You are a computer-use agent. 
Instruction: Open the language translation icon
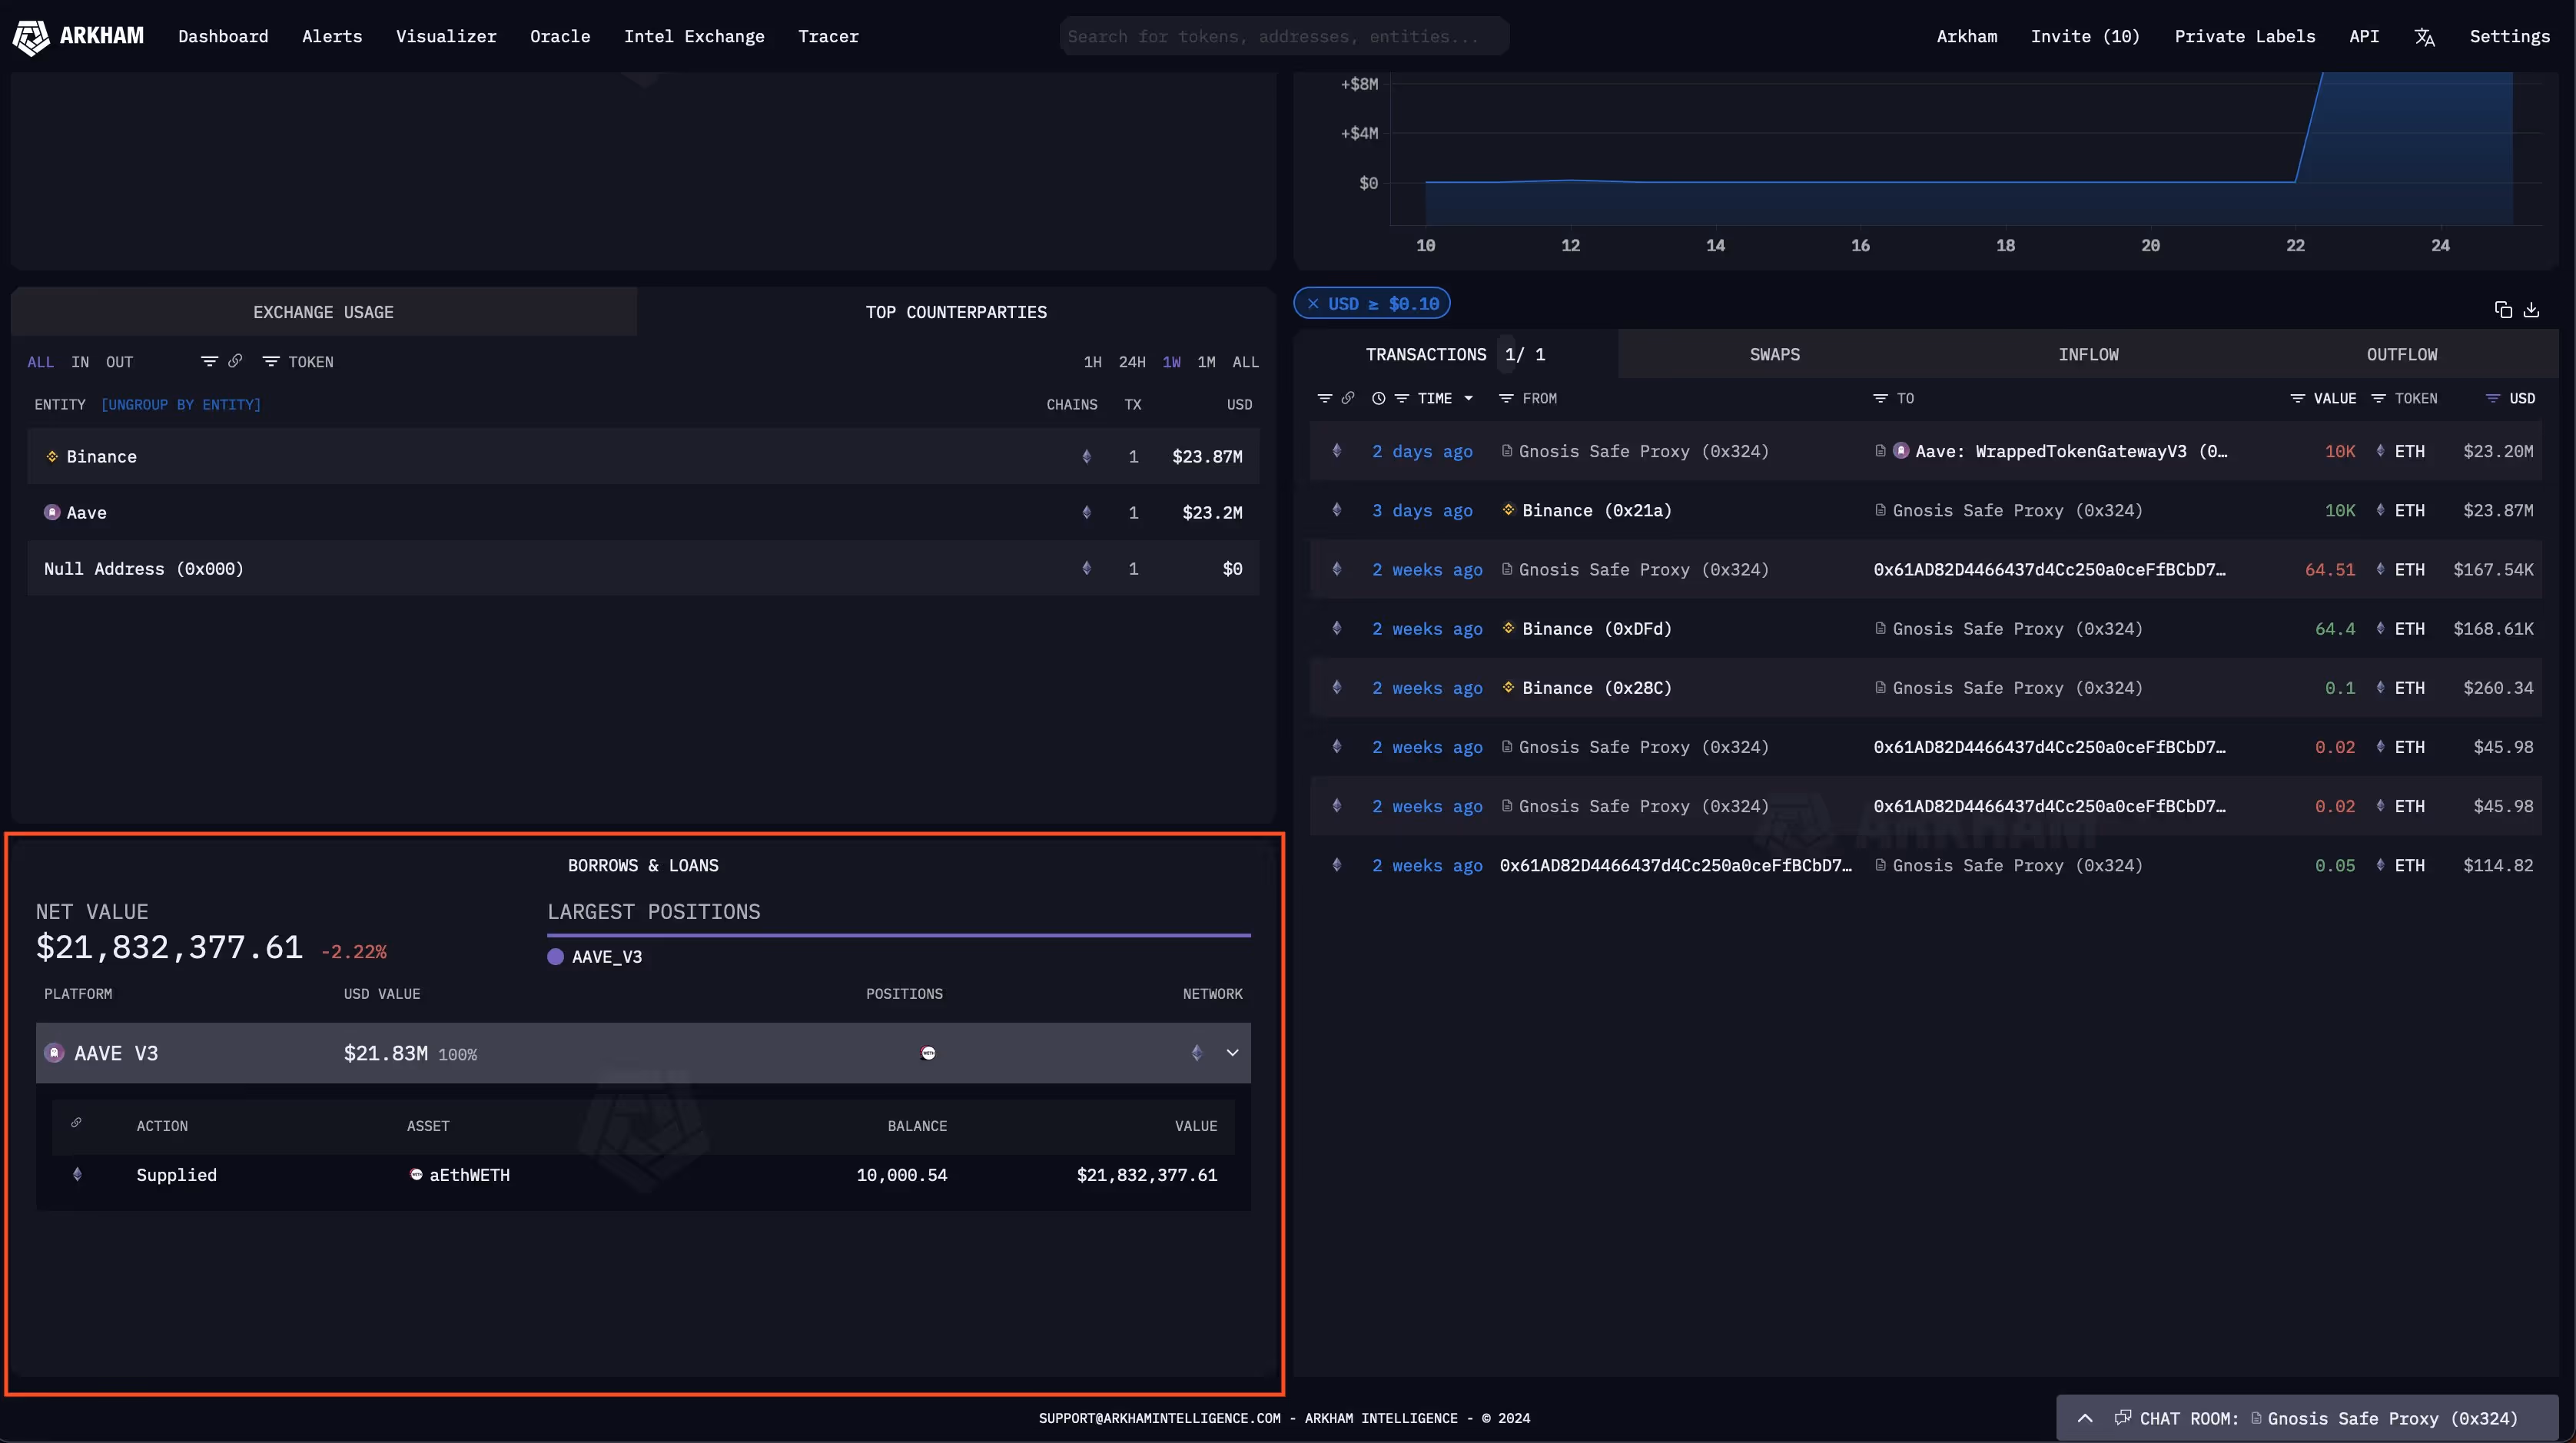2424,37
